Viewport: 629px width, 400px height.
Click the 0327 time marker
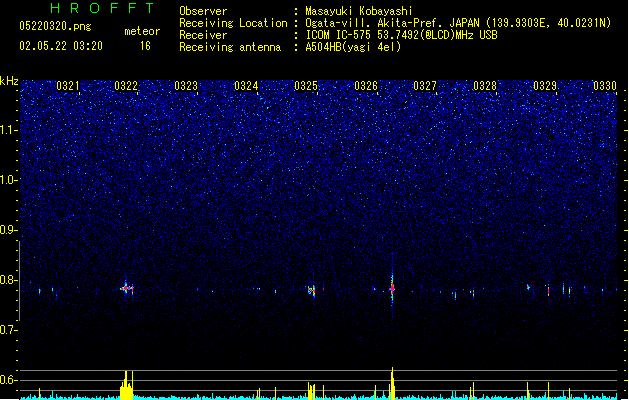coord(425,86)
